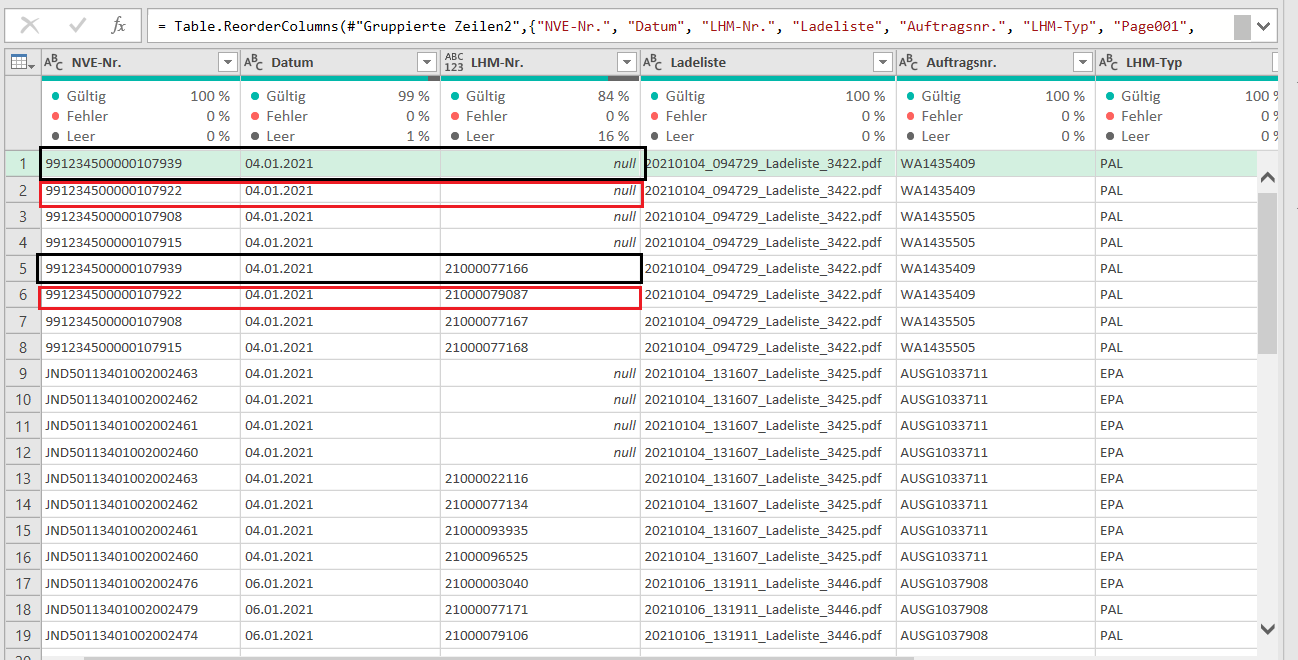Select row number 12
1298x660 pixels.
[x=22, y=452]
